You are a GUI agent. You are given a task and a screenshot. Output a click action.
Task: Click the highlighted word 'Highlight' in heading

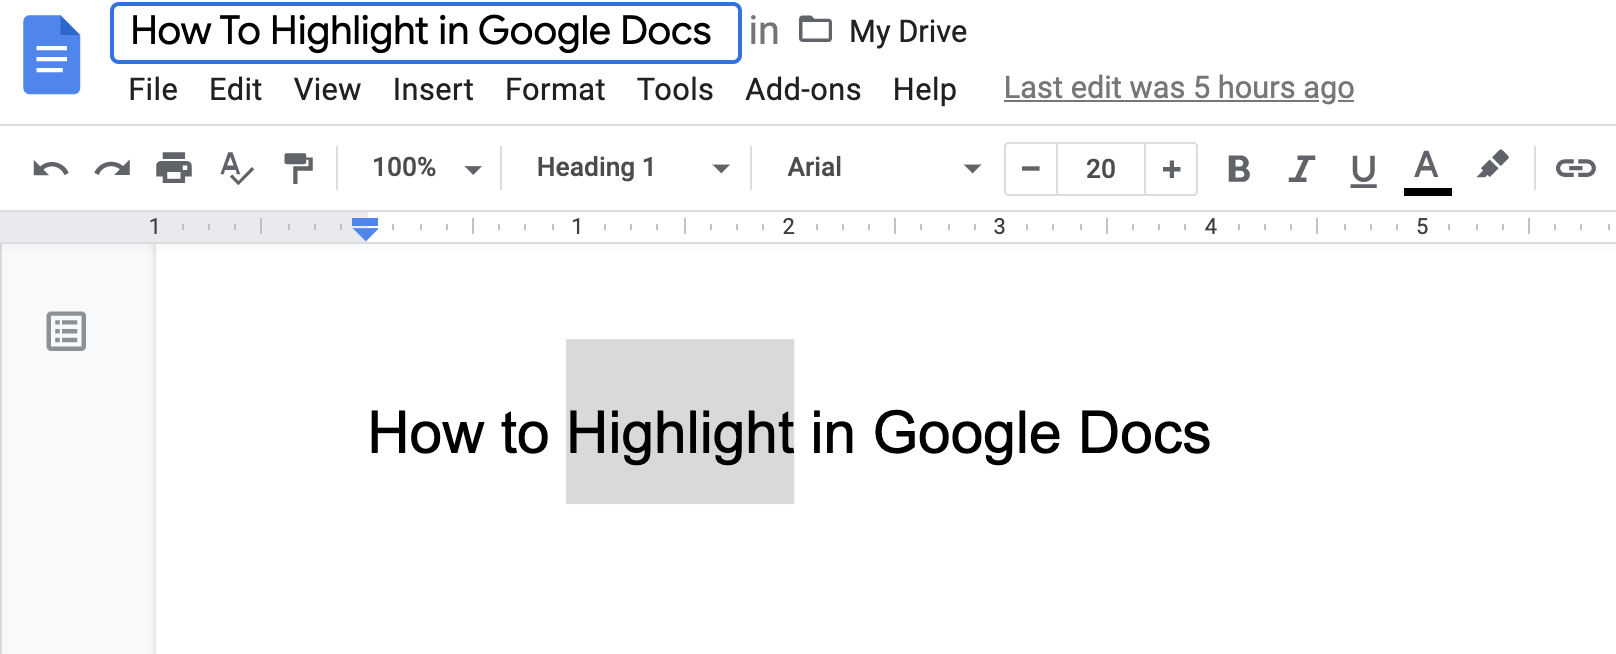pyautogui.click(x=680, y=434)
